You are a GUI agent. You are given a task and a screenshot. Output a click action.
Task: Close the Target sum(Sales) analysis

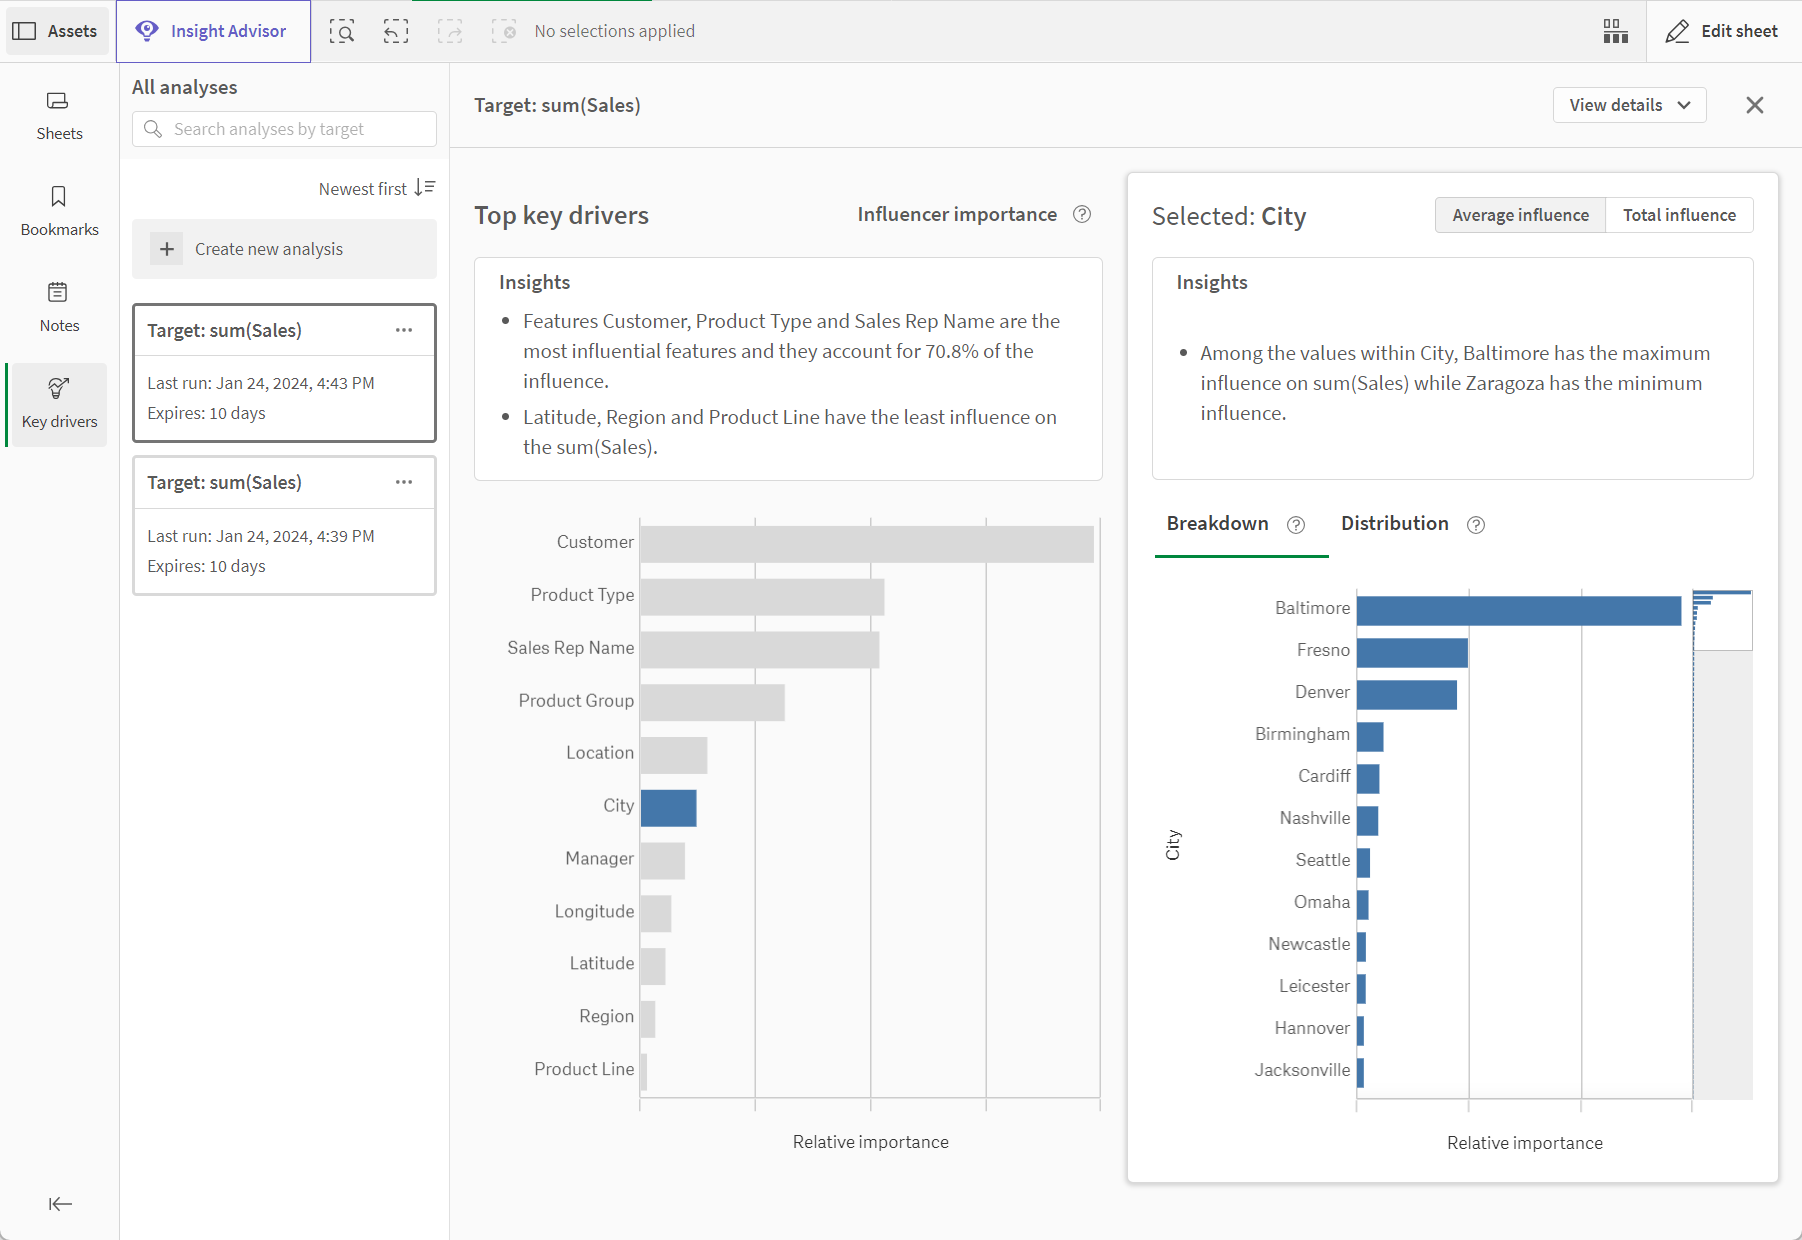click(x=1754, y=105)
